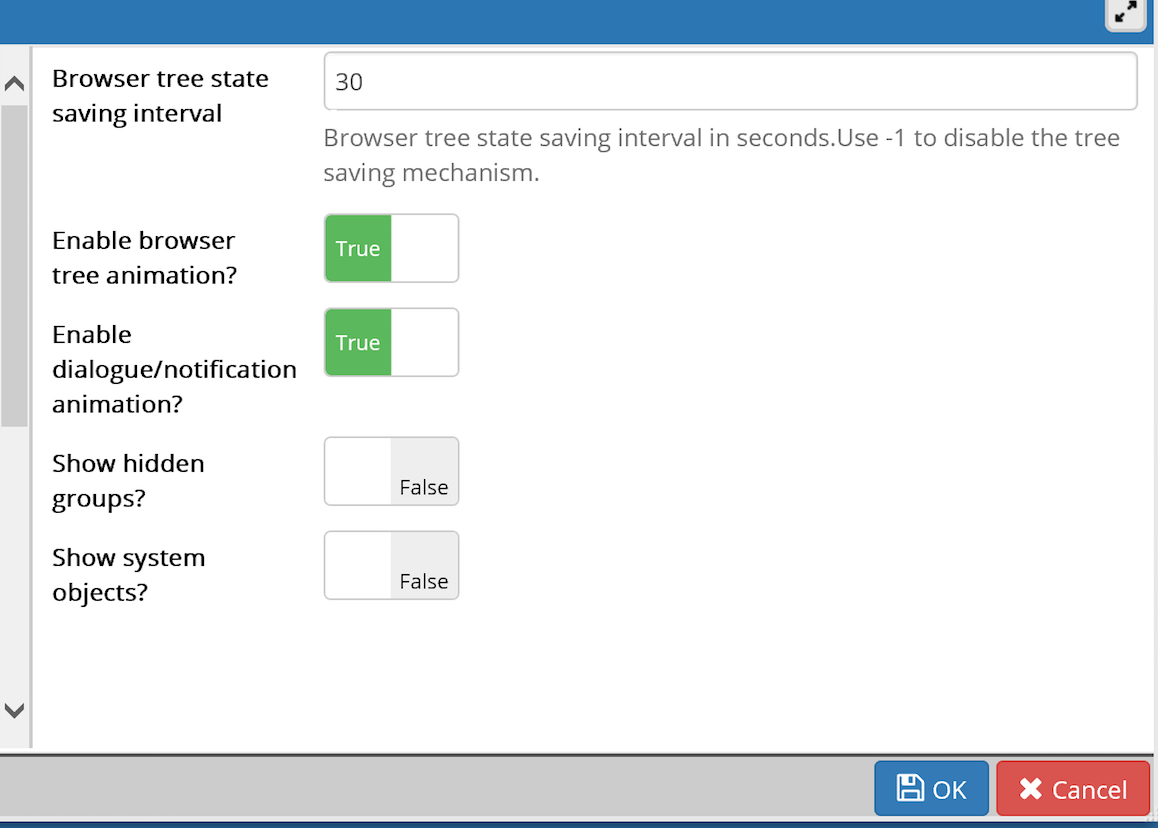Click the 'False' text on the hidden groups toggle

click(x=423, y=487)
